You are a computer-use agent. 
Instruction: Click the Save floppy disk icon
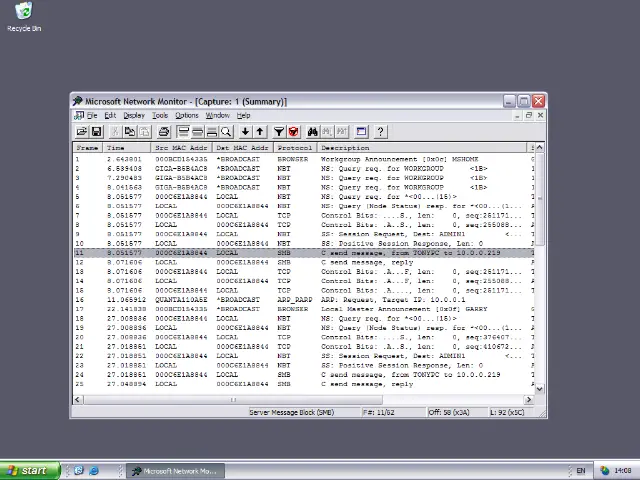pyautogui.click(x=96, y=131)
